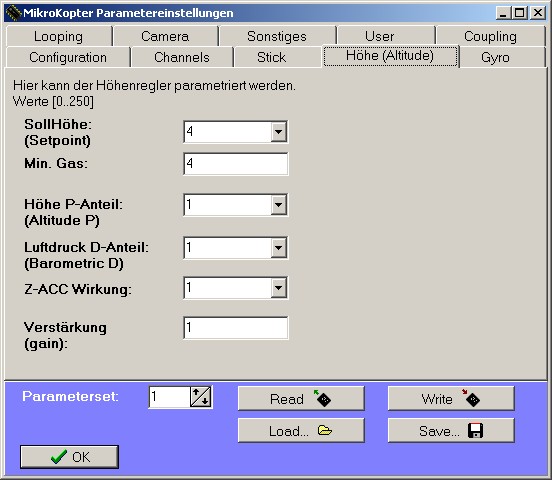Viewport: 552px width, 480px height.
Task: Click the SollHöhe value text box
Action: pos(227,132)
